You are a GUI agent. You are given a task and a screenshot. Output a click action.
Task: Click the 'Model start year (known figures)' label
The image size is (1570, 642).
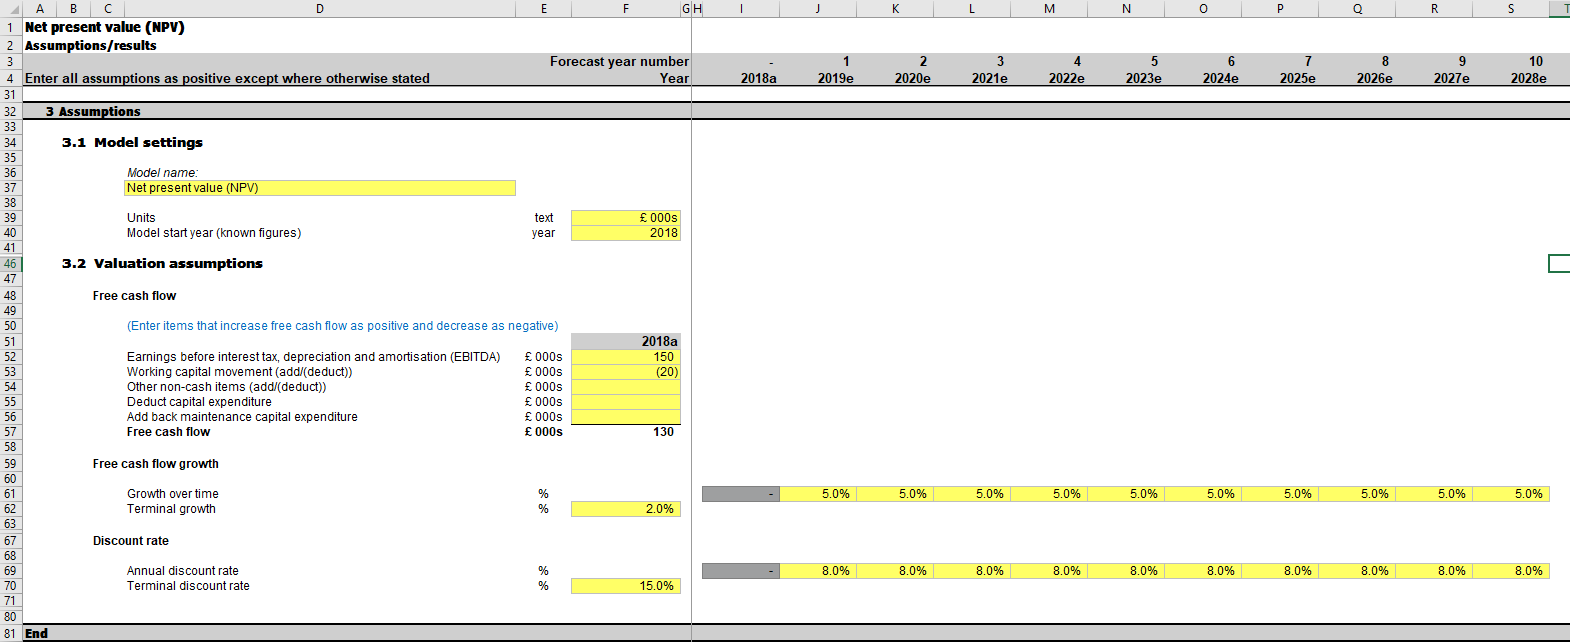pos(214,233)
